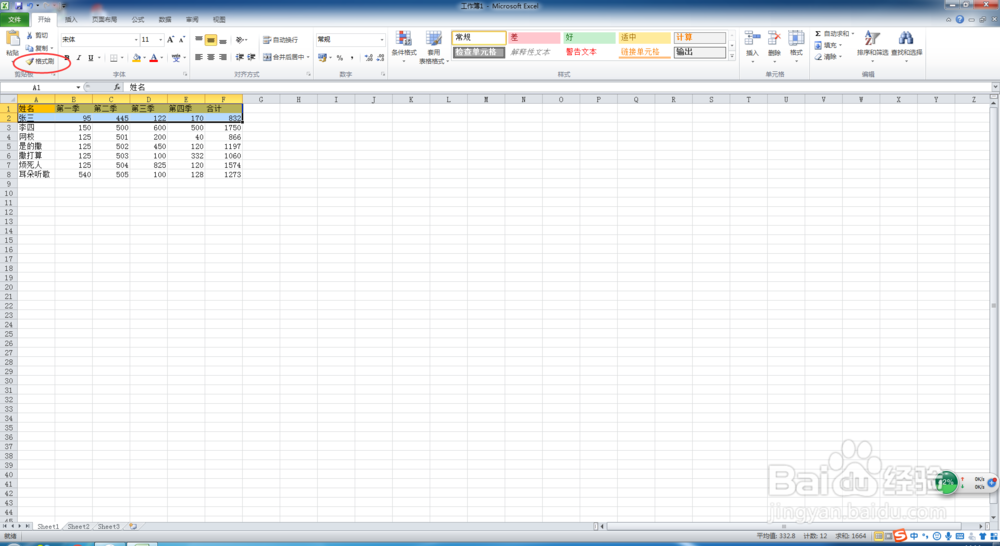Screen dimensions: 1000x546
Task: Expand the font color dropdown arrow
Action: [x=161, y=58]
